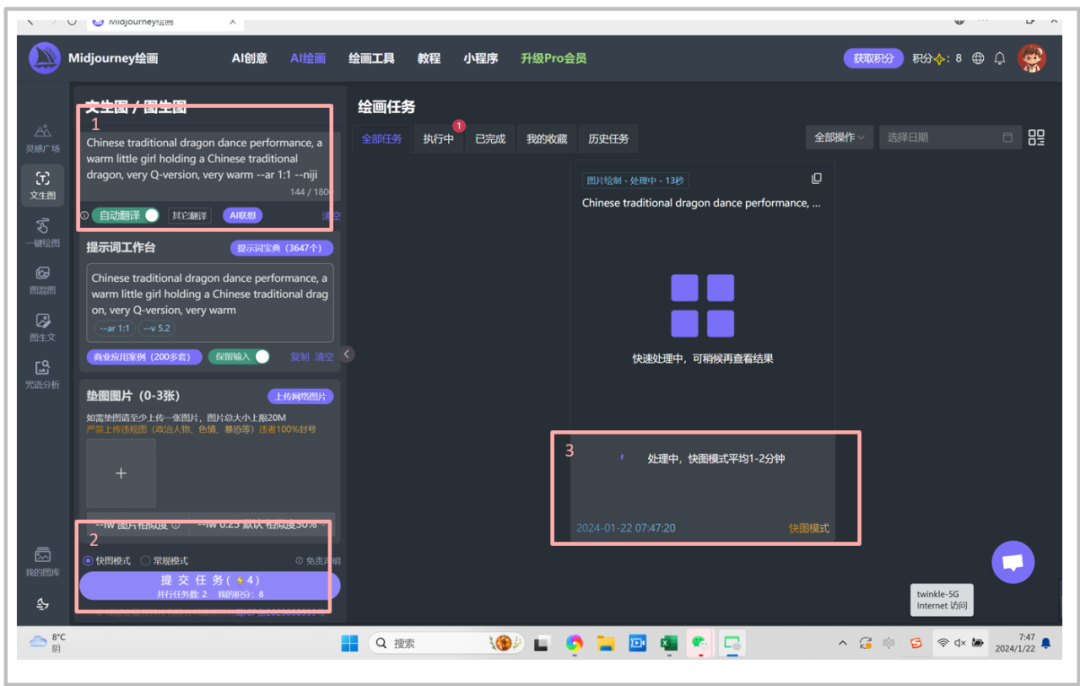Open 我的图库 gallery icon
The image size is (1080, 686).
(42, 560)
